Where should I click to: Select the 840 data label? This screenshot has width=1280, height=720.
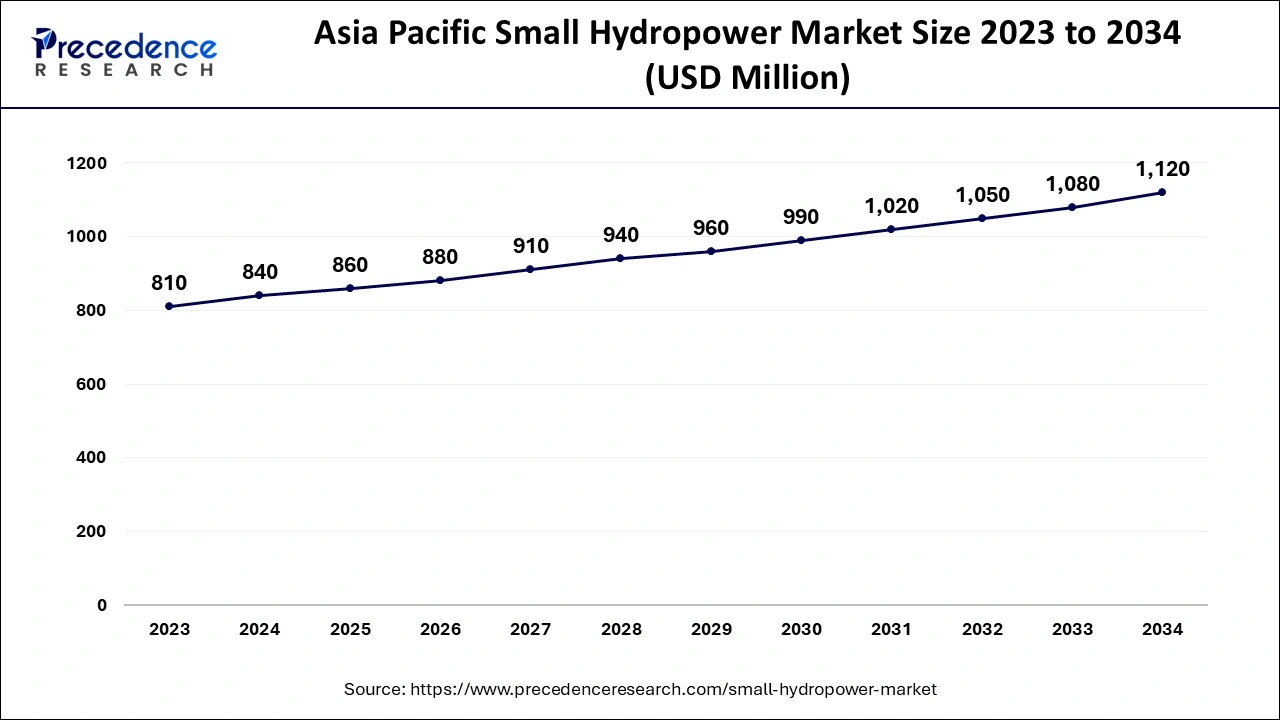[259, 272]
